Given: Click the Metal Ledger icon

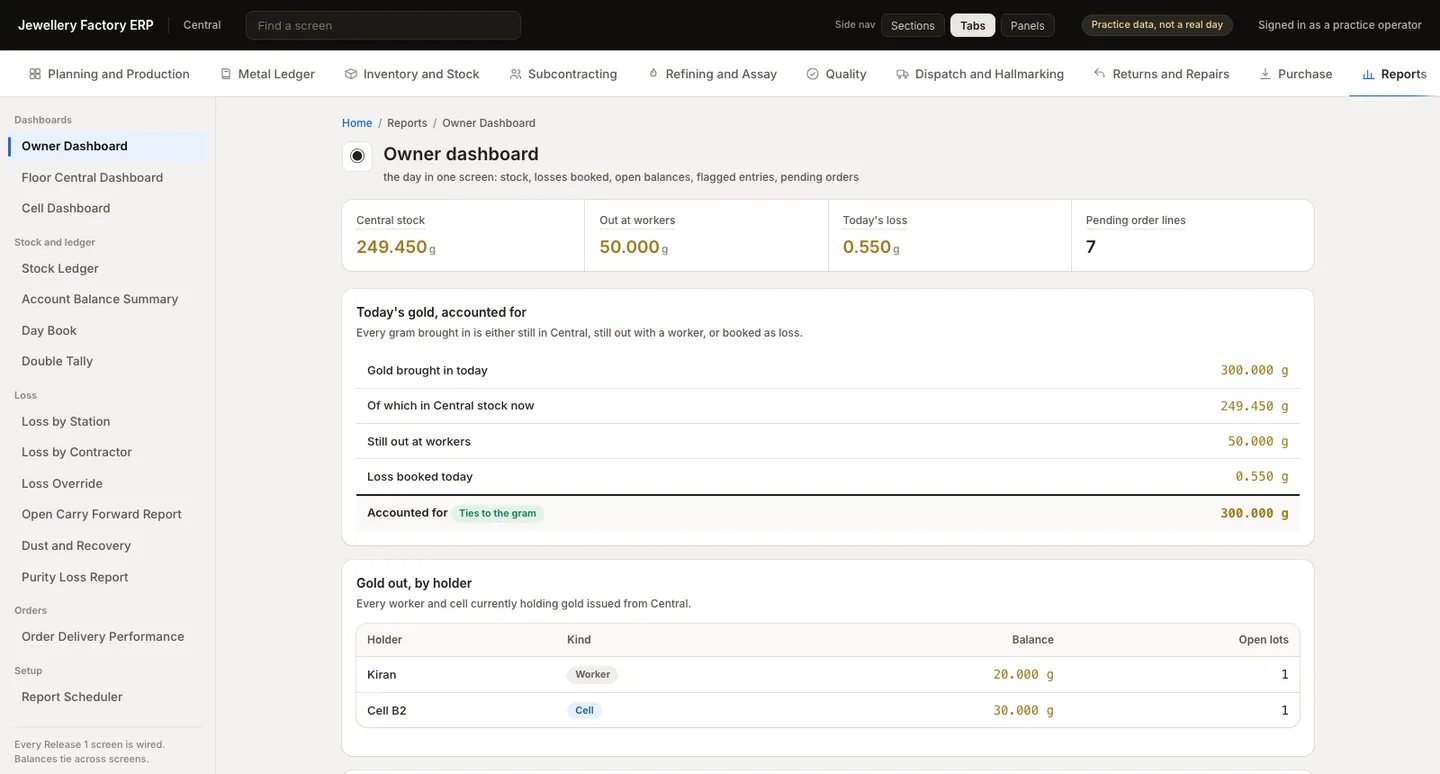Looking at the screenshot, I should (226, 74).
